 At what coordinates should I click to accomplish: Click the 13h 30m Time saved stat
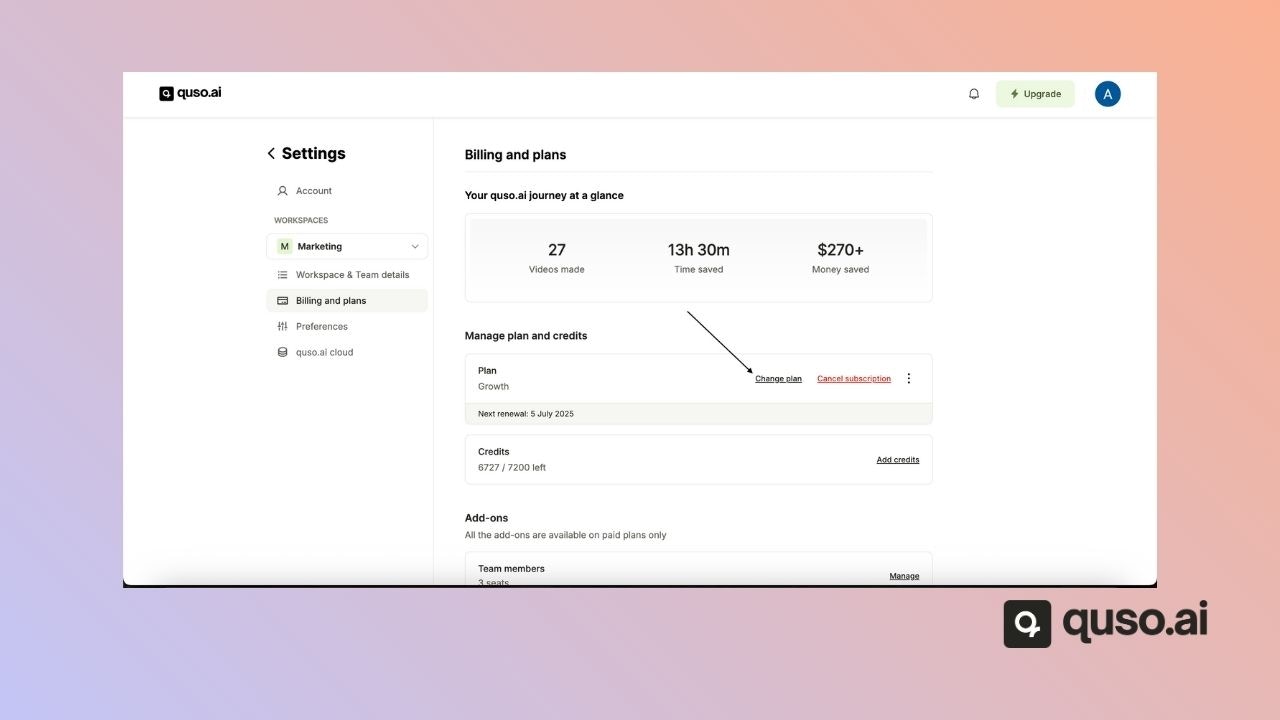[x=699, y=257]
